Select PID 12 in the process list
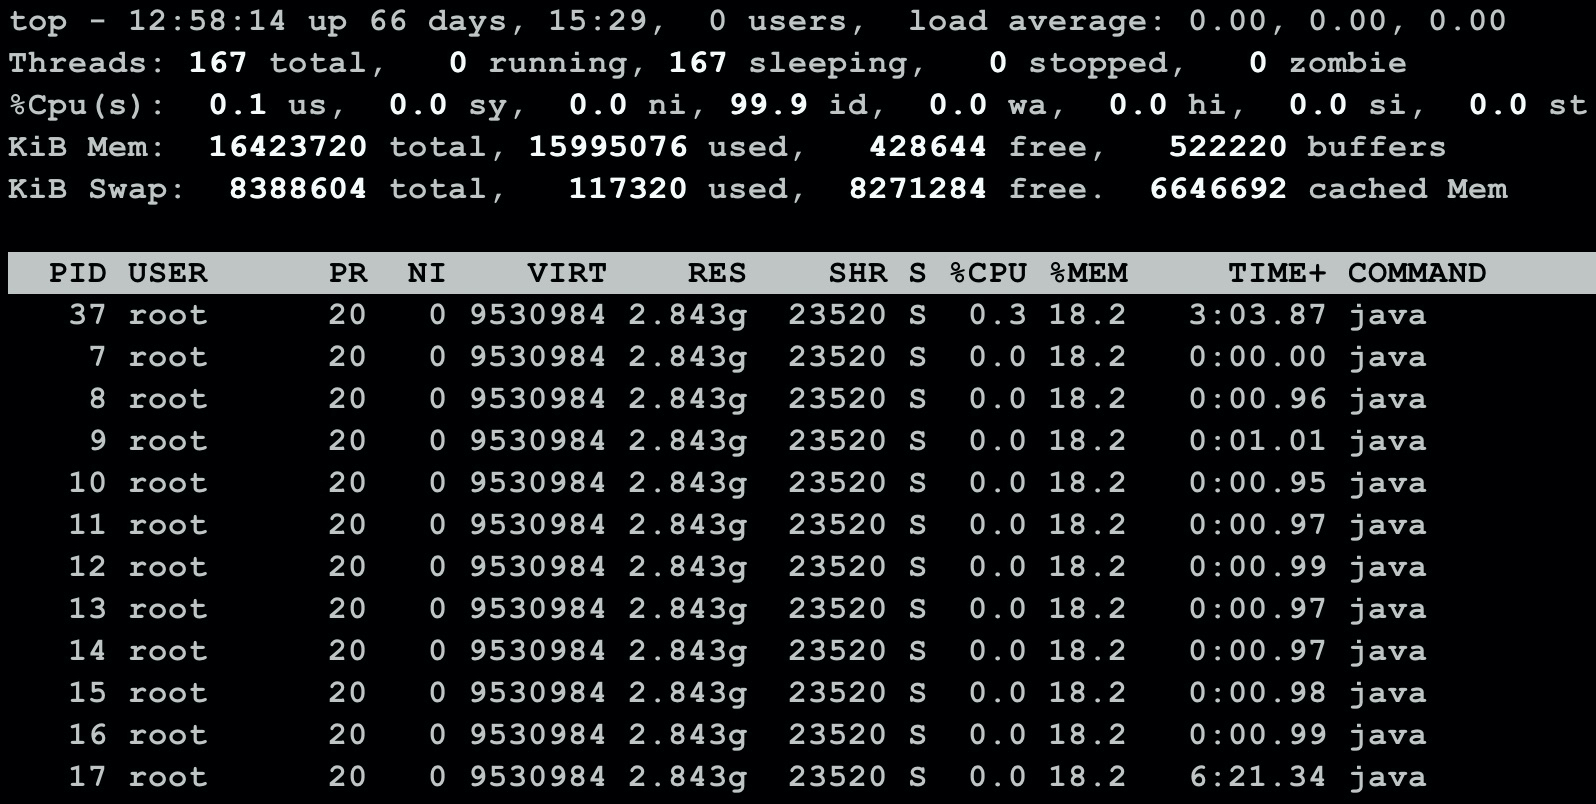This screenshot has width=1596, height=804. coord(87,567)
